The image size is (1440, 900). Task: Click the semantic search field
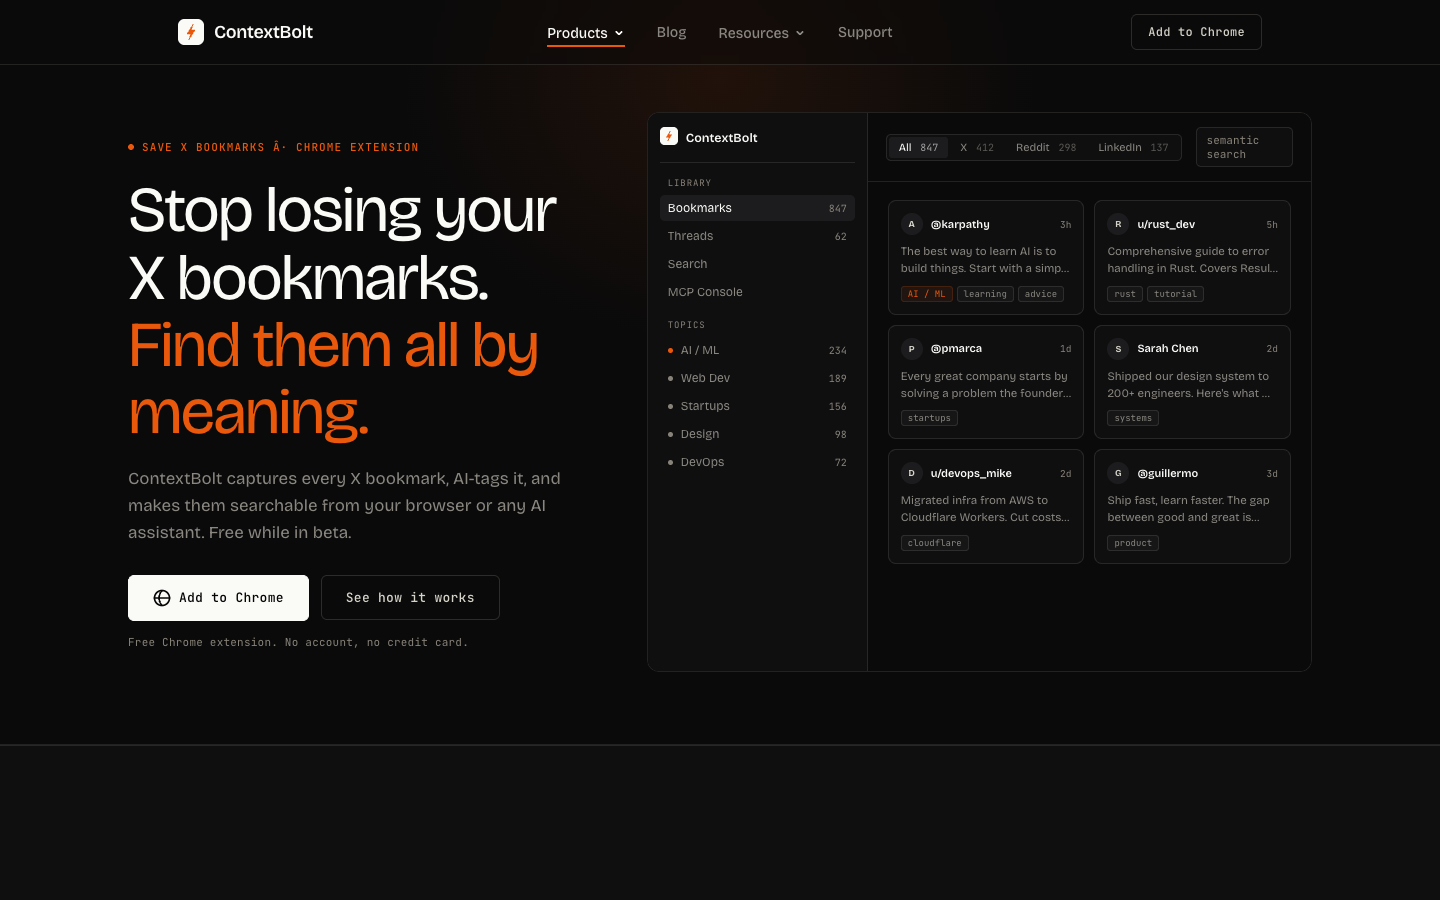(1244, 147)
